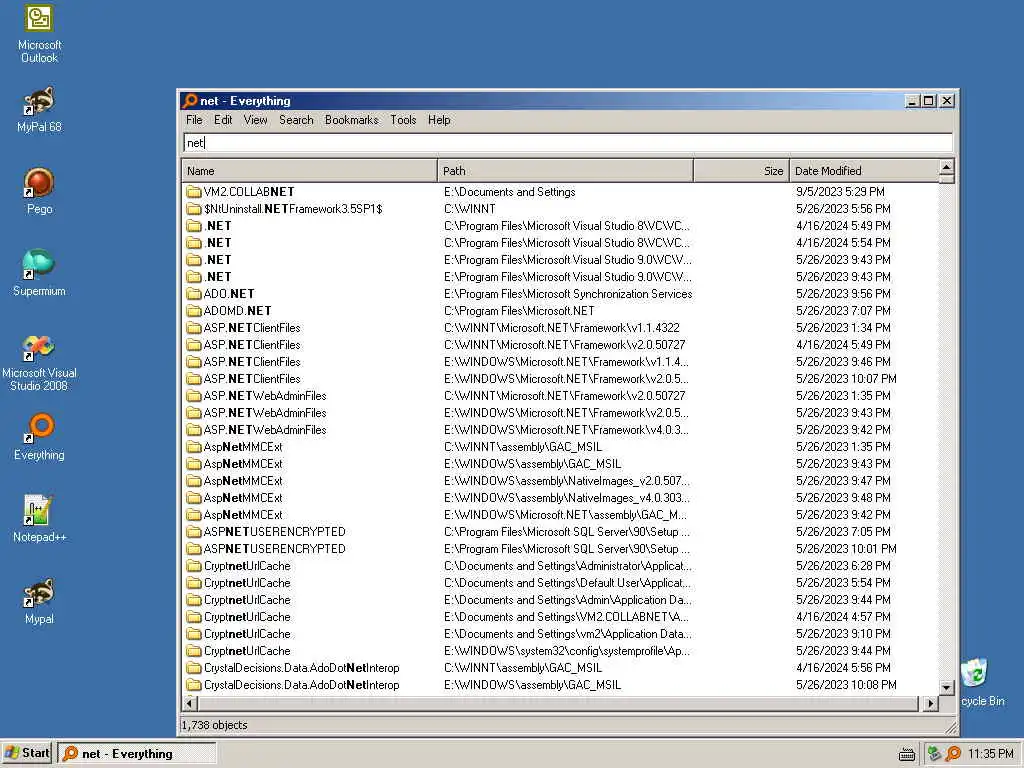Click the horizontal scrollbar left arrow

click(190, 703)
